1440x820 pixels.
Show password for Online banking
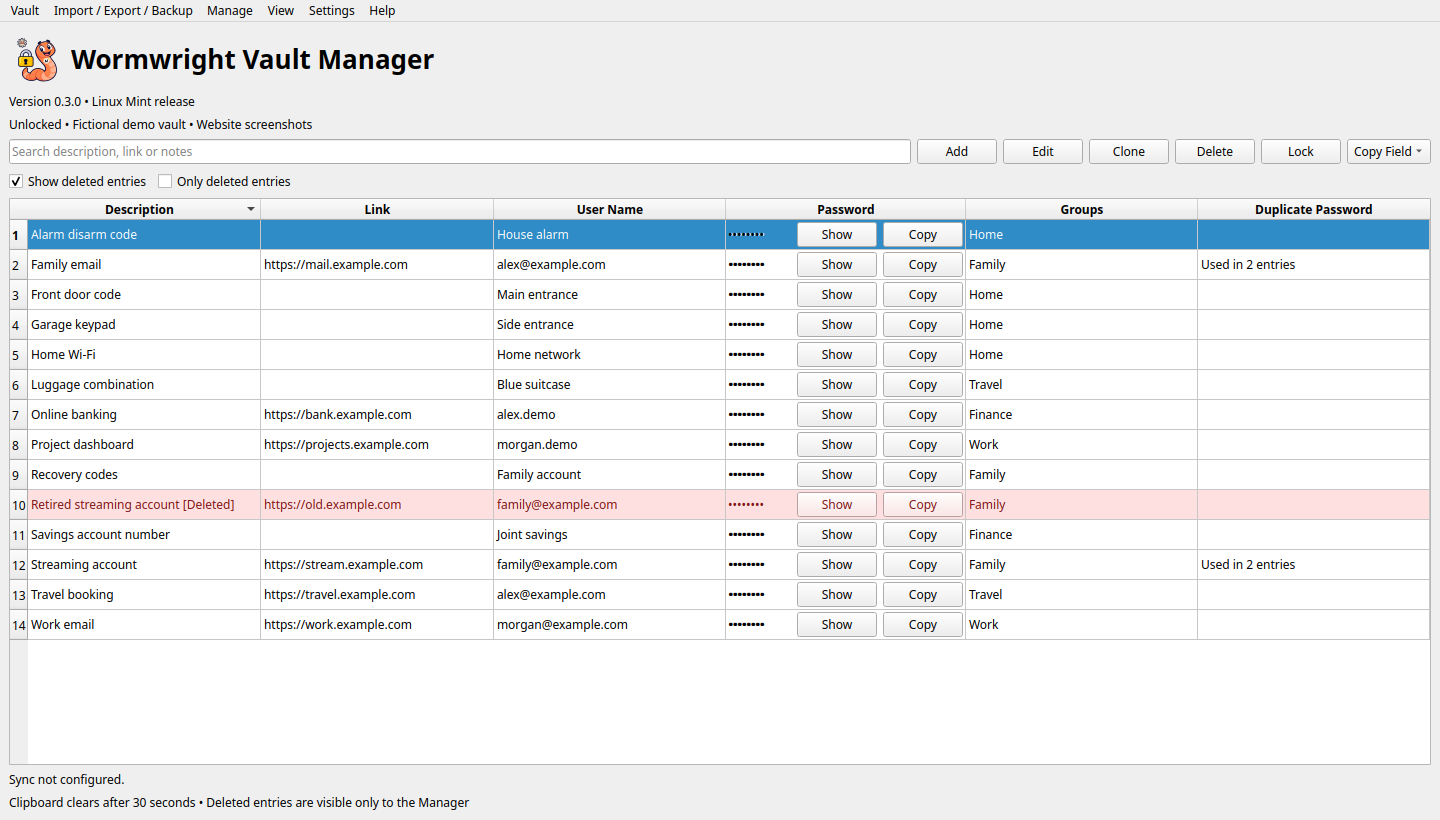(x=837, y=415)
